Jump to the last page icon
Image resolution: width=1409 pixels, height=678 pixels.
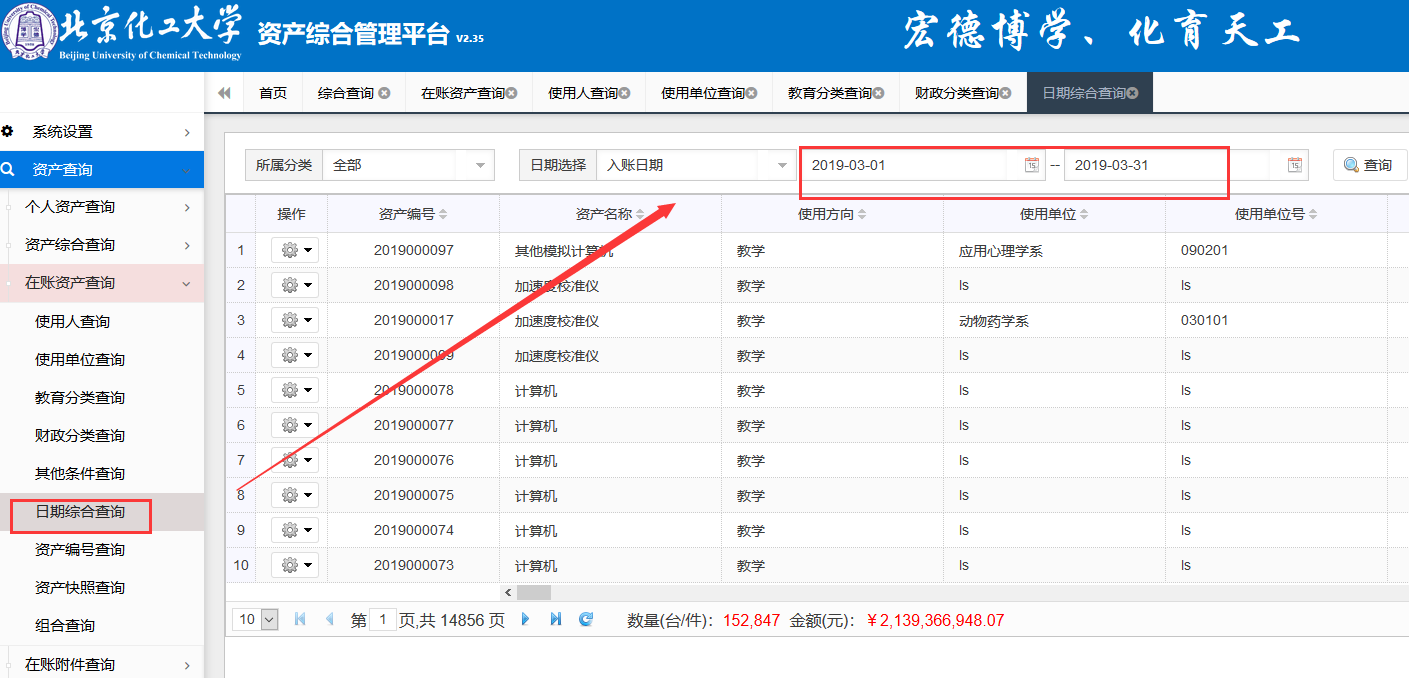pyautogui.click(x=556, y=620)
